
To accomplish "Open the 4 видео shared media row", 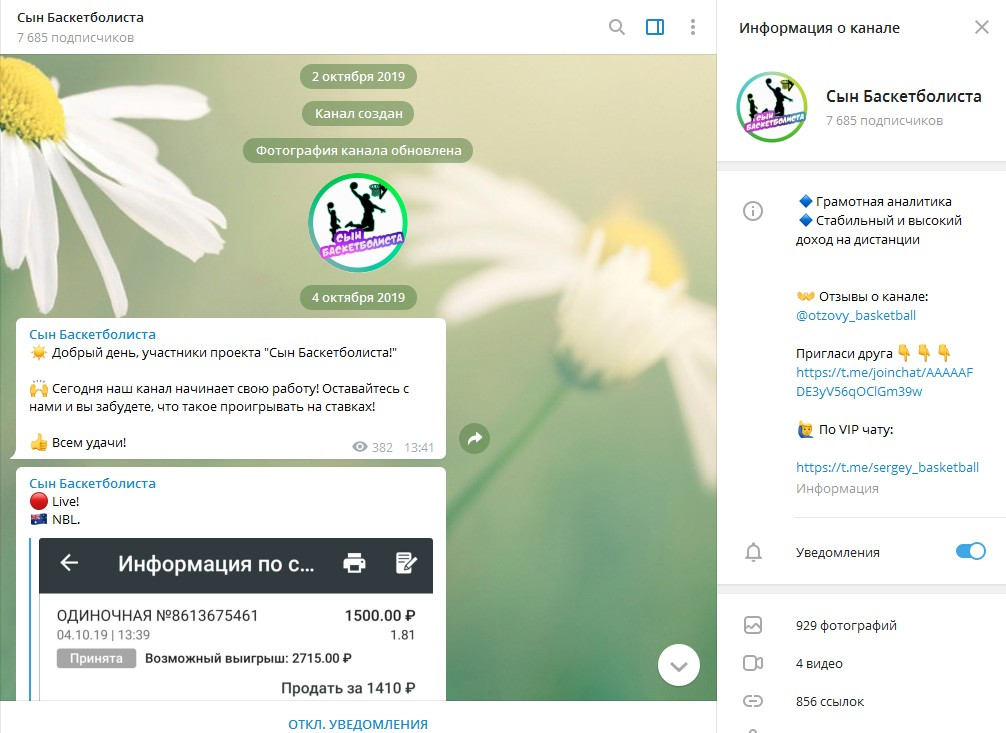I will 861,663.
